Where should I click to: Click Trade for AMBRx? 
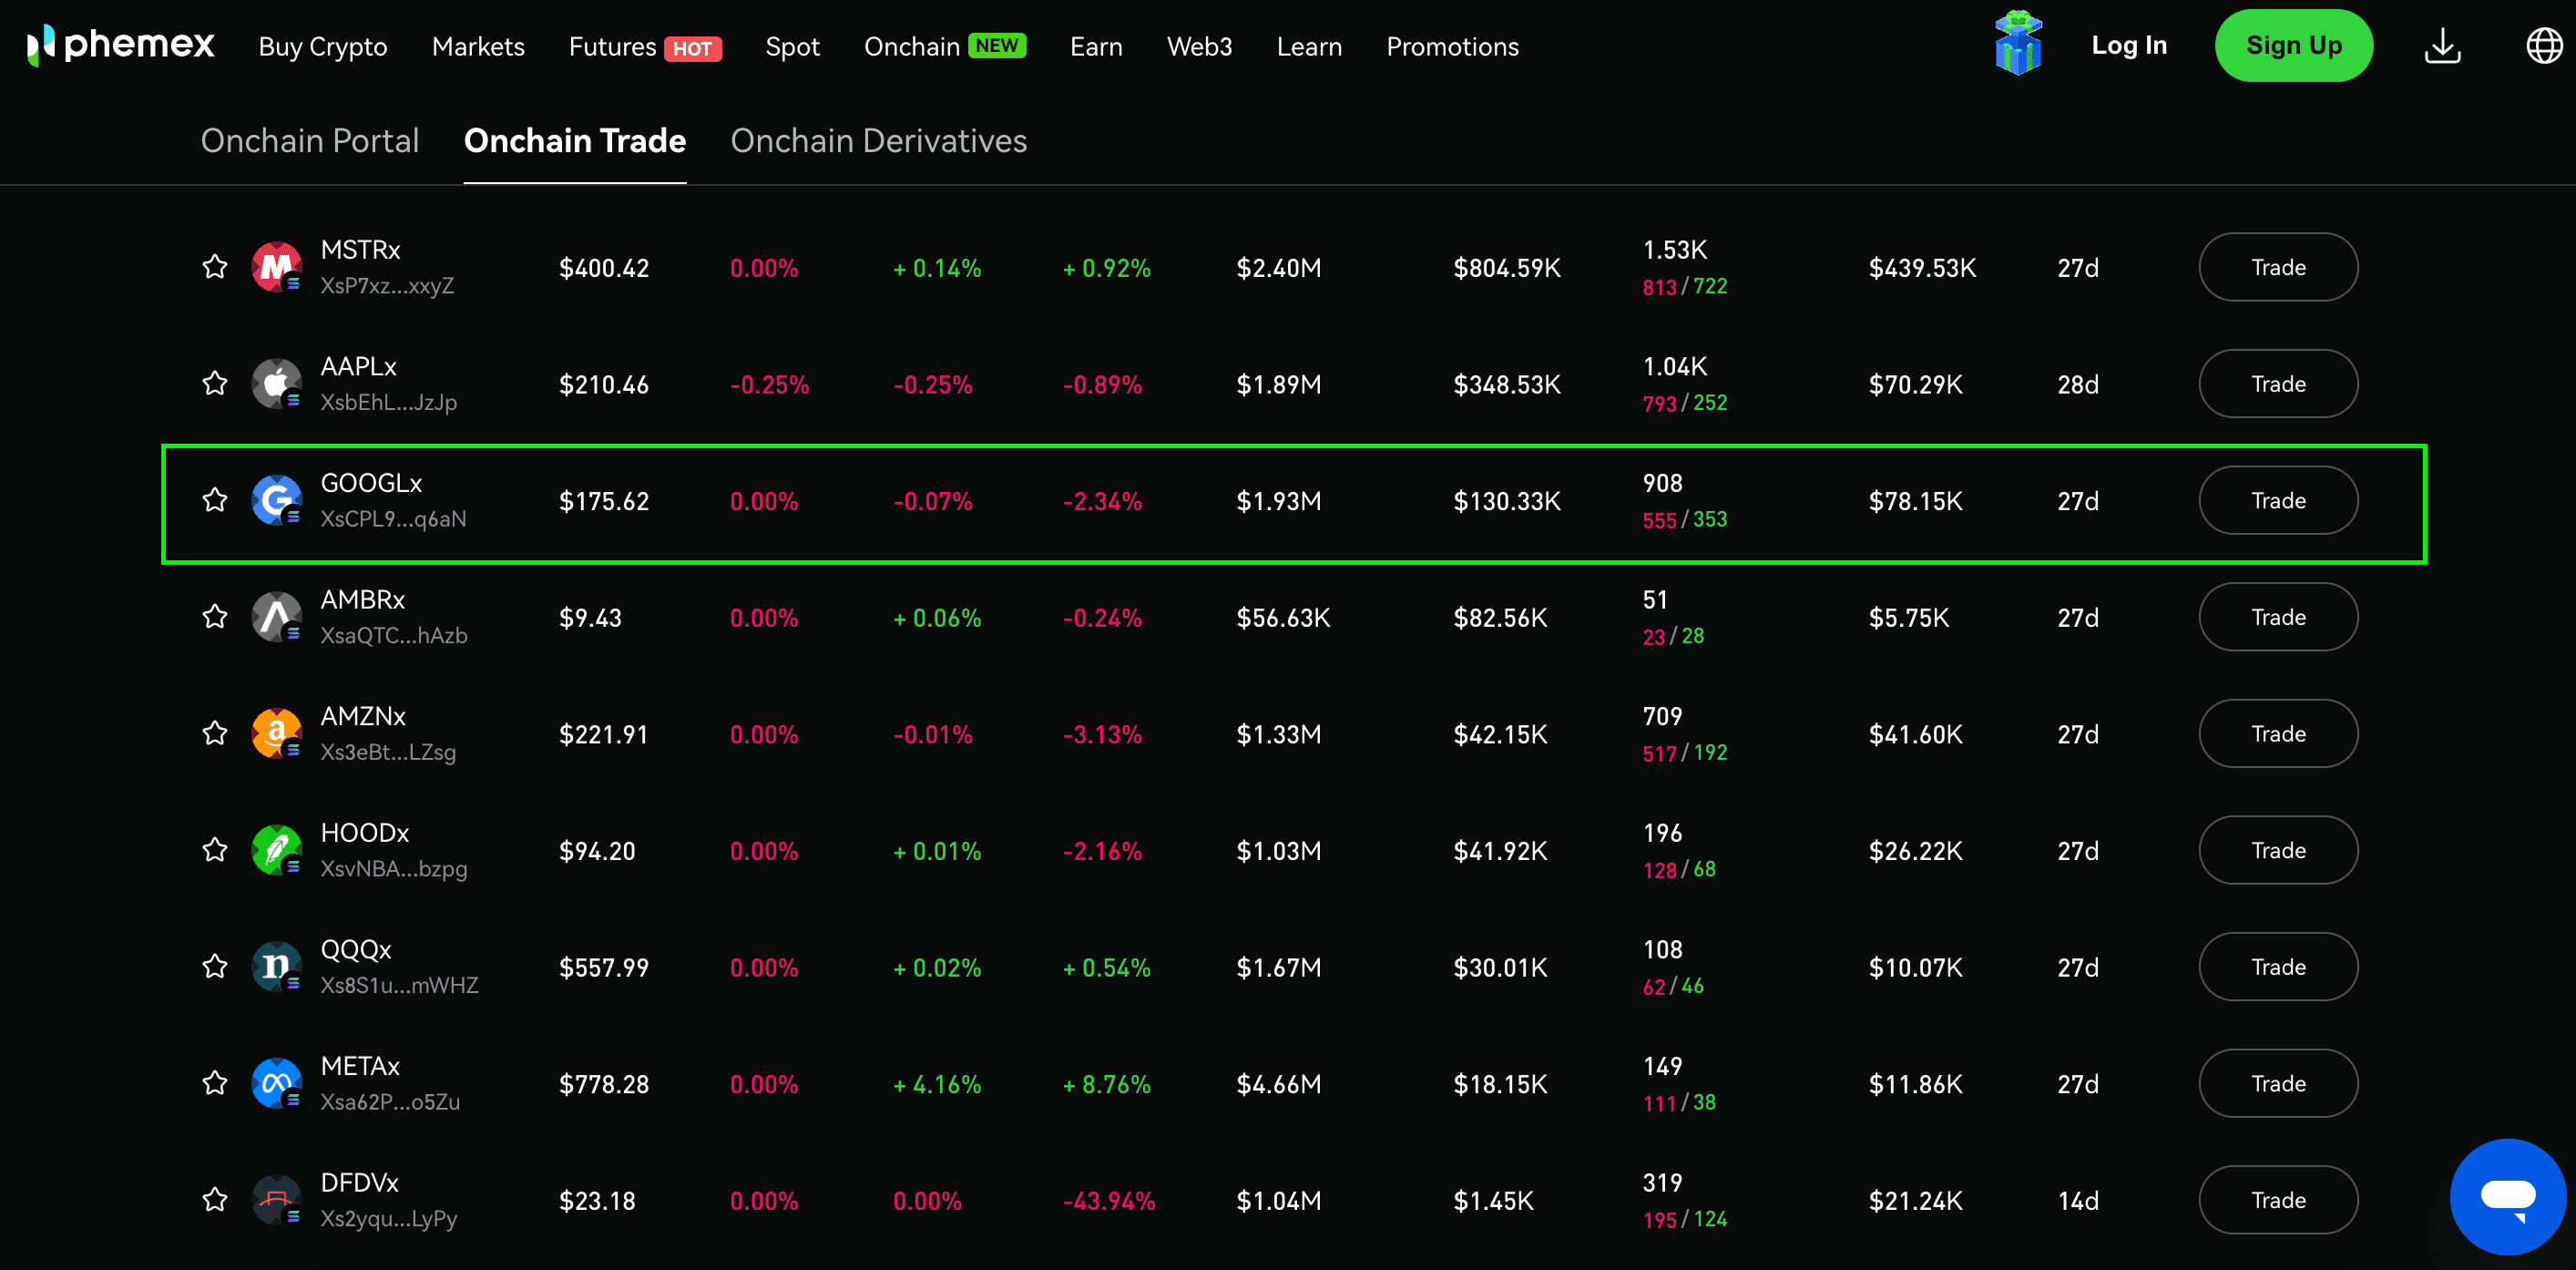click(2278, 617)
